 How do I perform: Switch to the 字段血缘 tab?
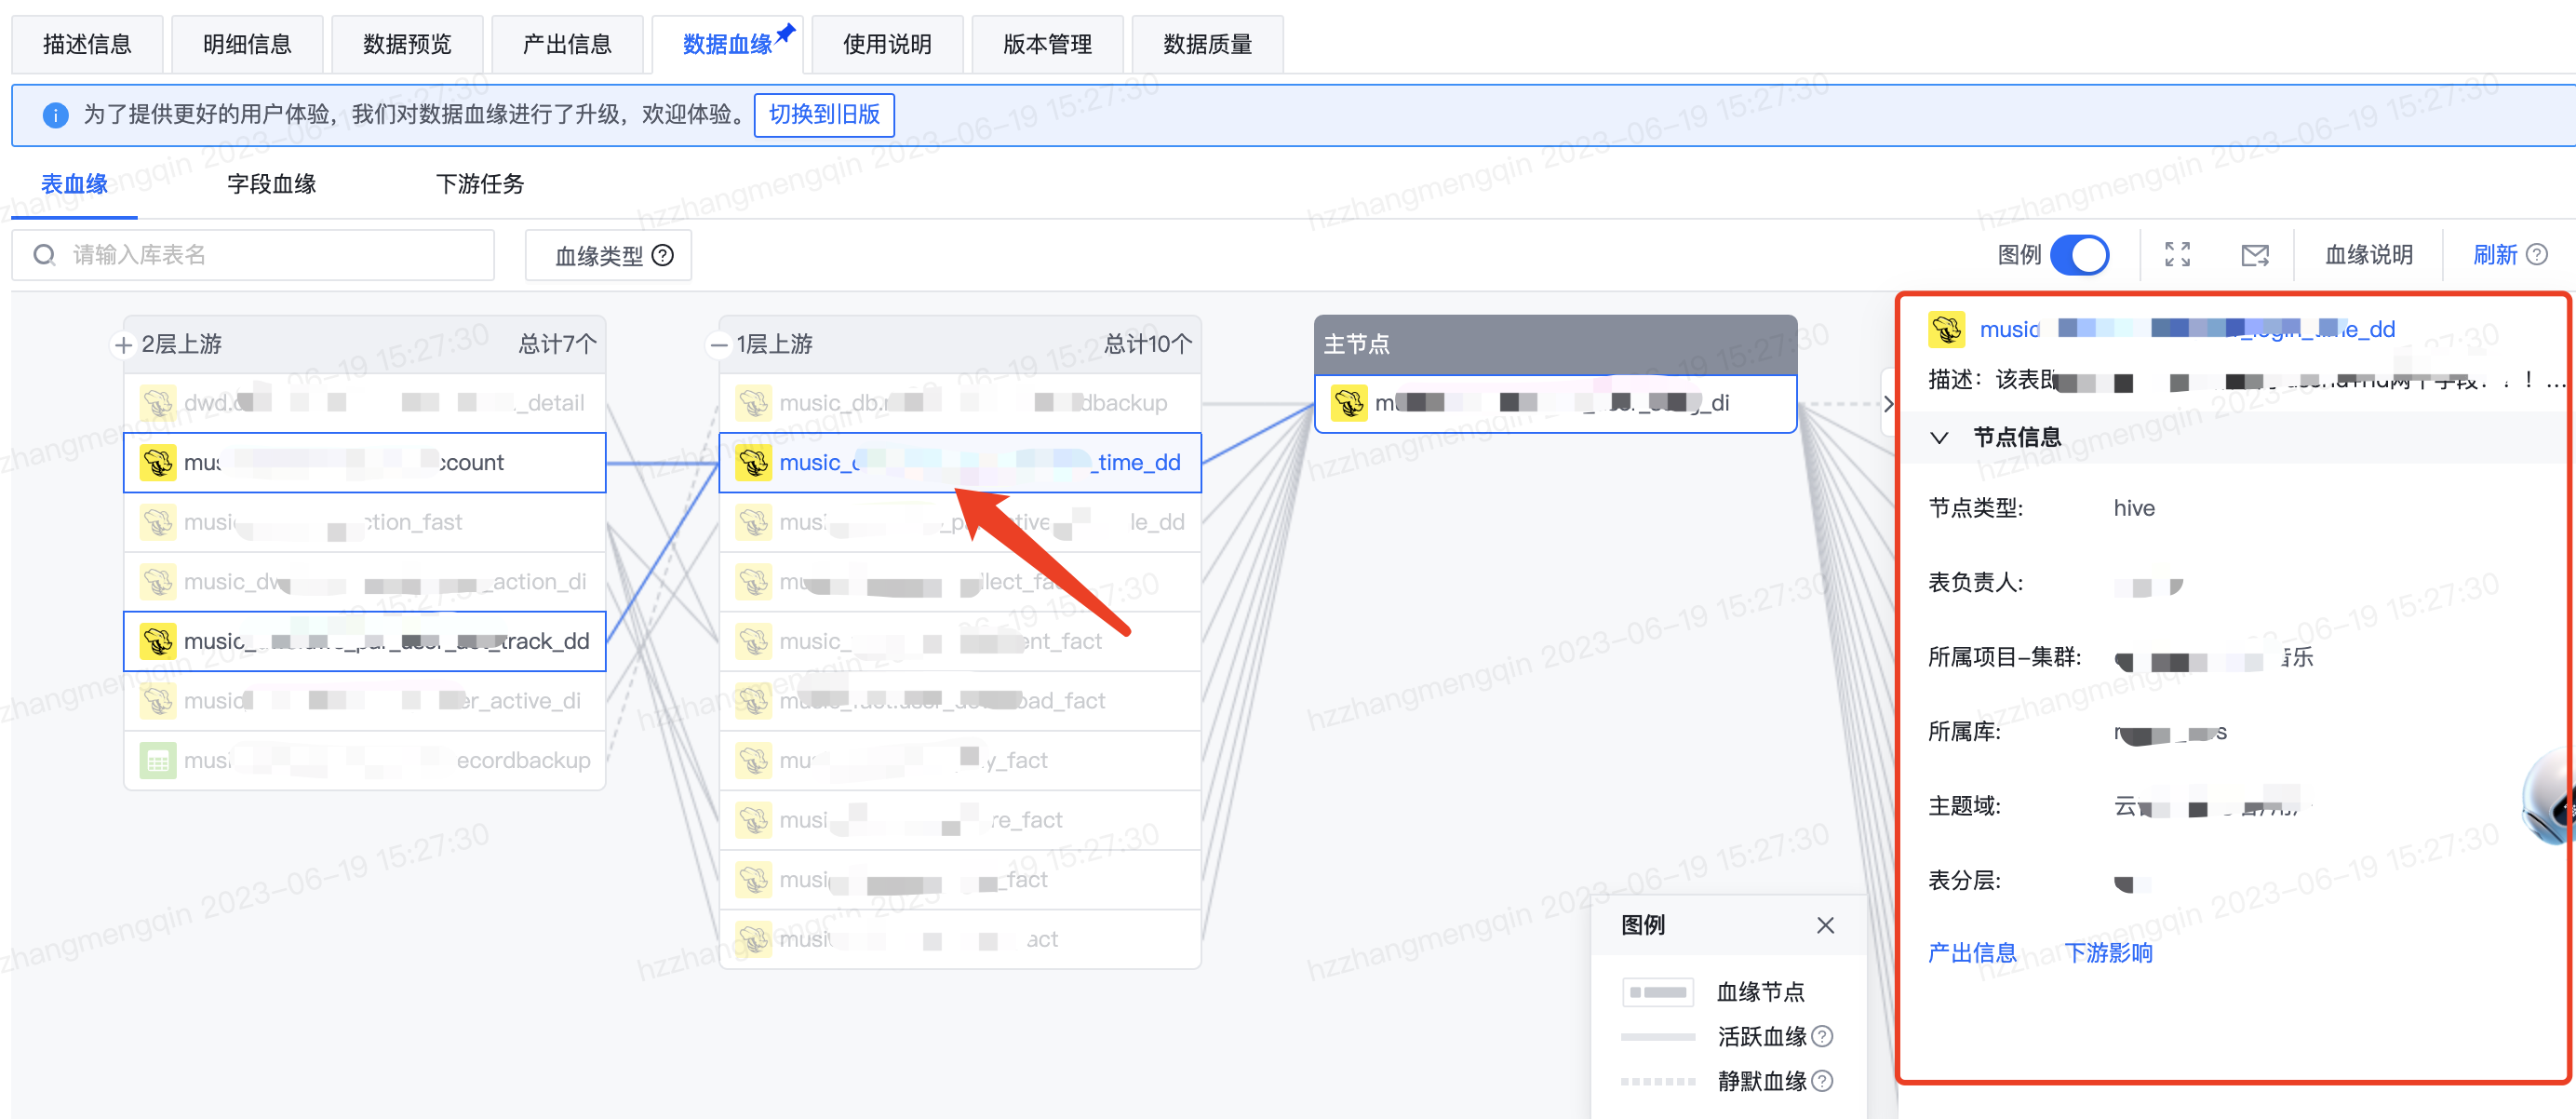coord(270,184)
